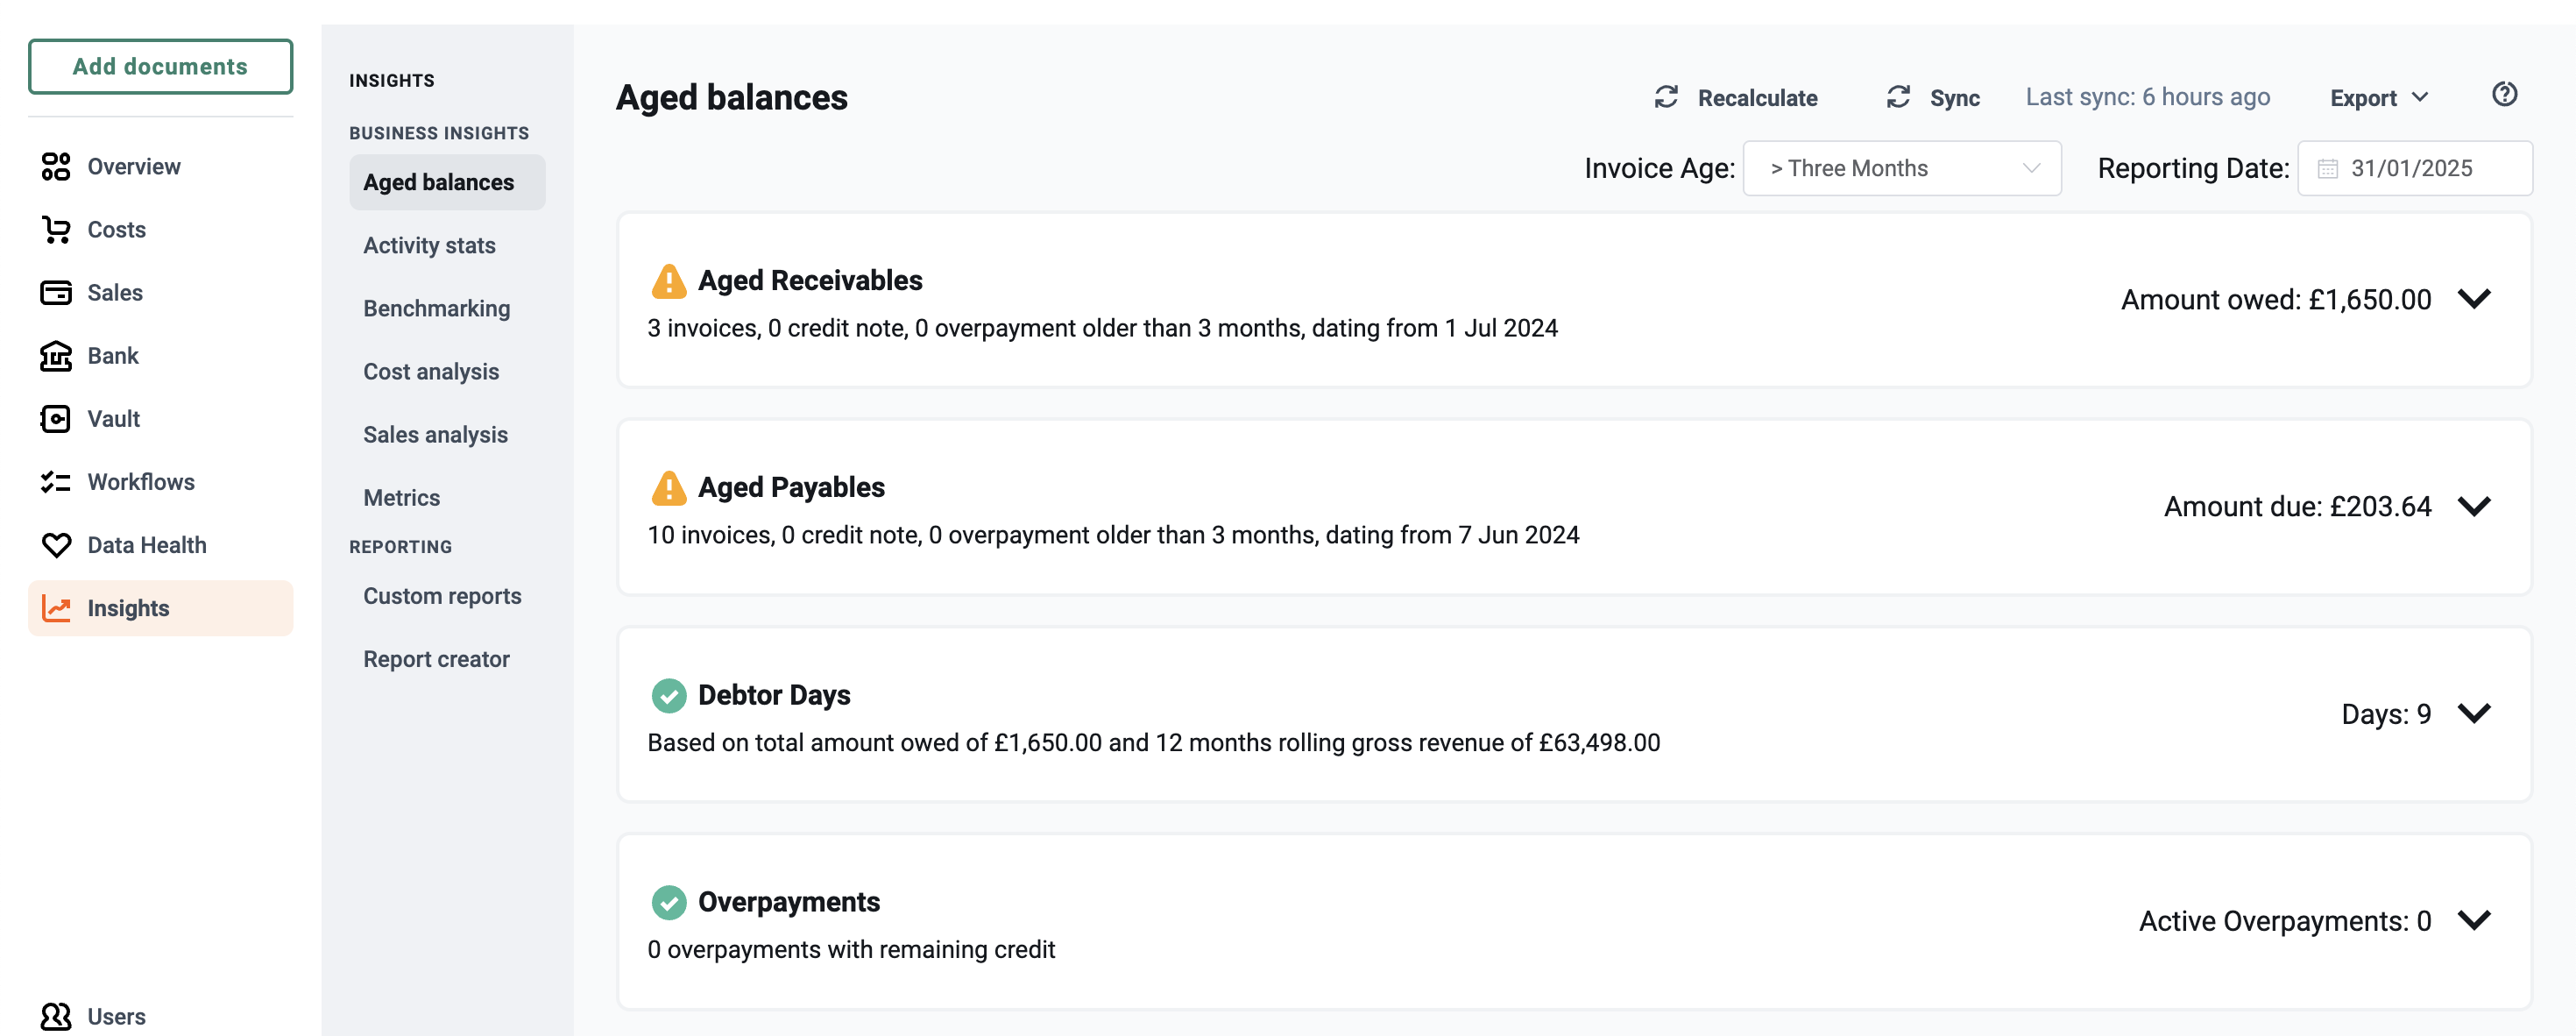This screenshot has height=1036, width=2576.
Task: Click the Users people icon
Action: click(56, 1016)
